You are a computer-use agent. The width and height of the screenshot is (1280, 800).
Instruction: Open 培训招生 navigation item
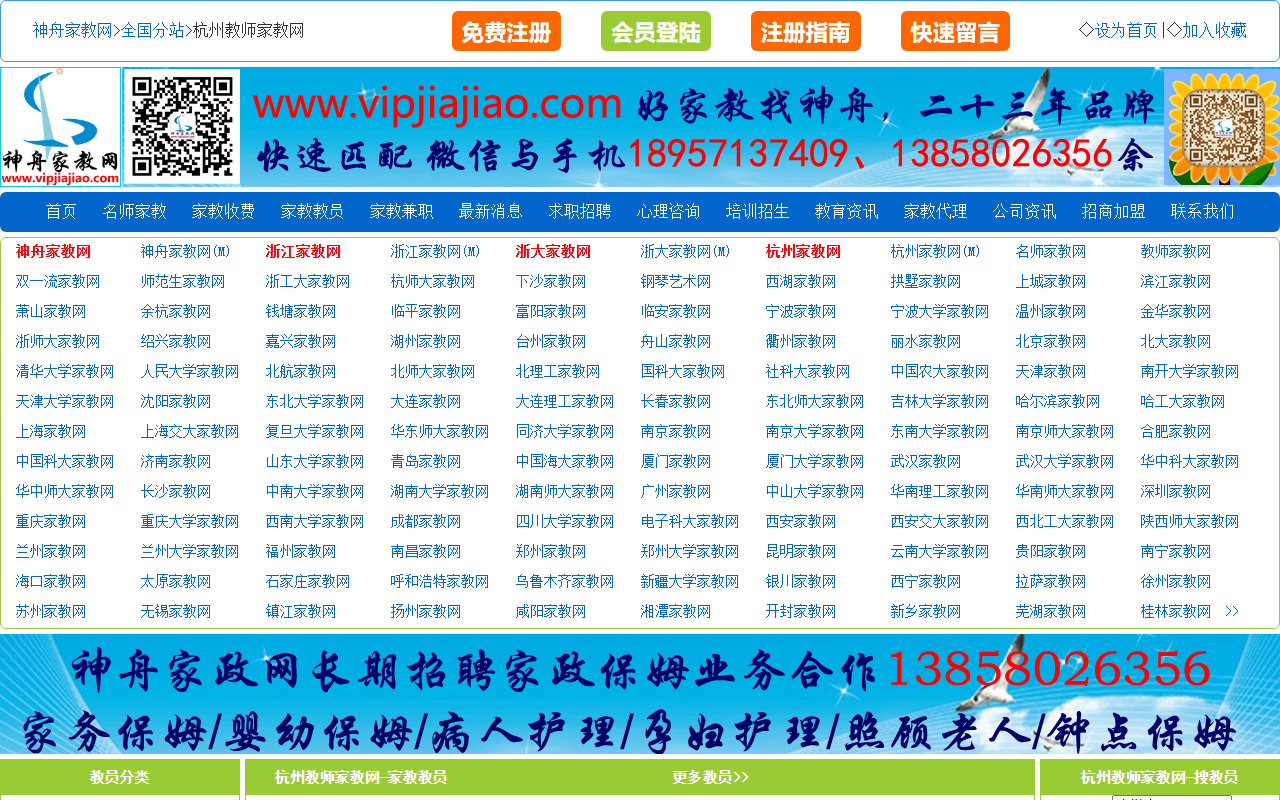[x=758, y=211]
